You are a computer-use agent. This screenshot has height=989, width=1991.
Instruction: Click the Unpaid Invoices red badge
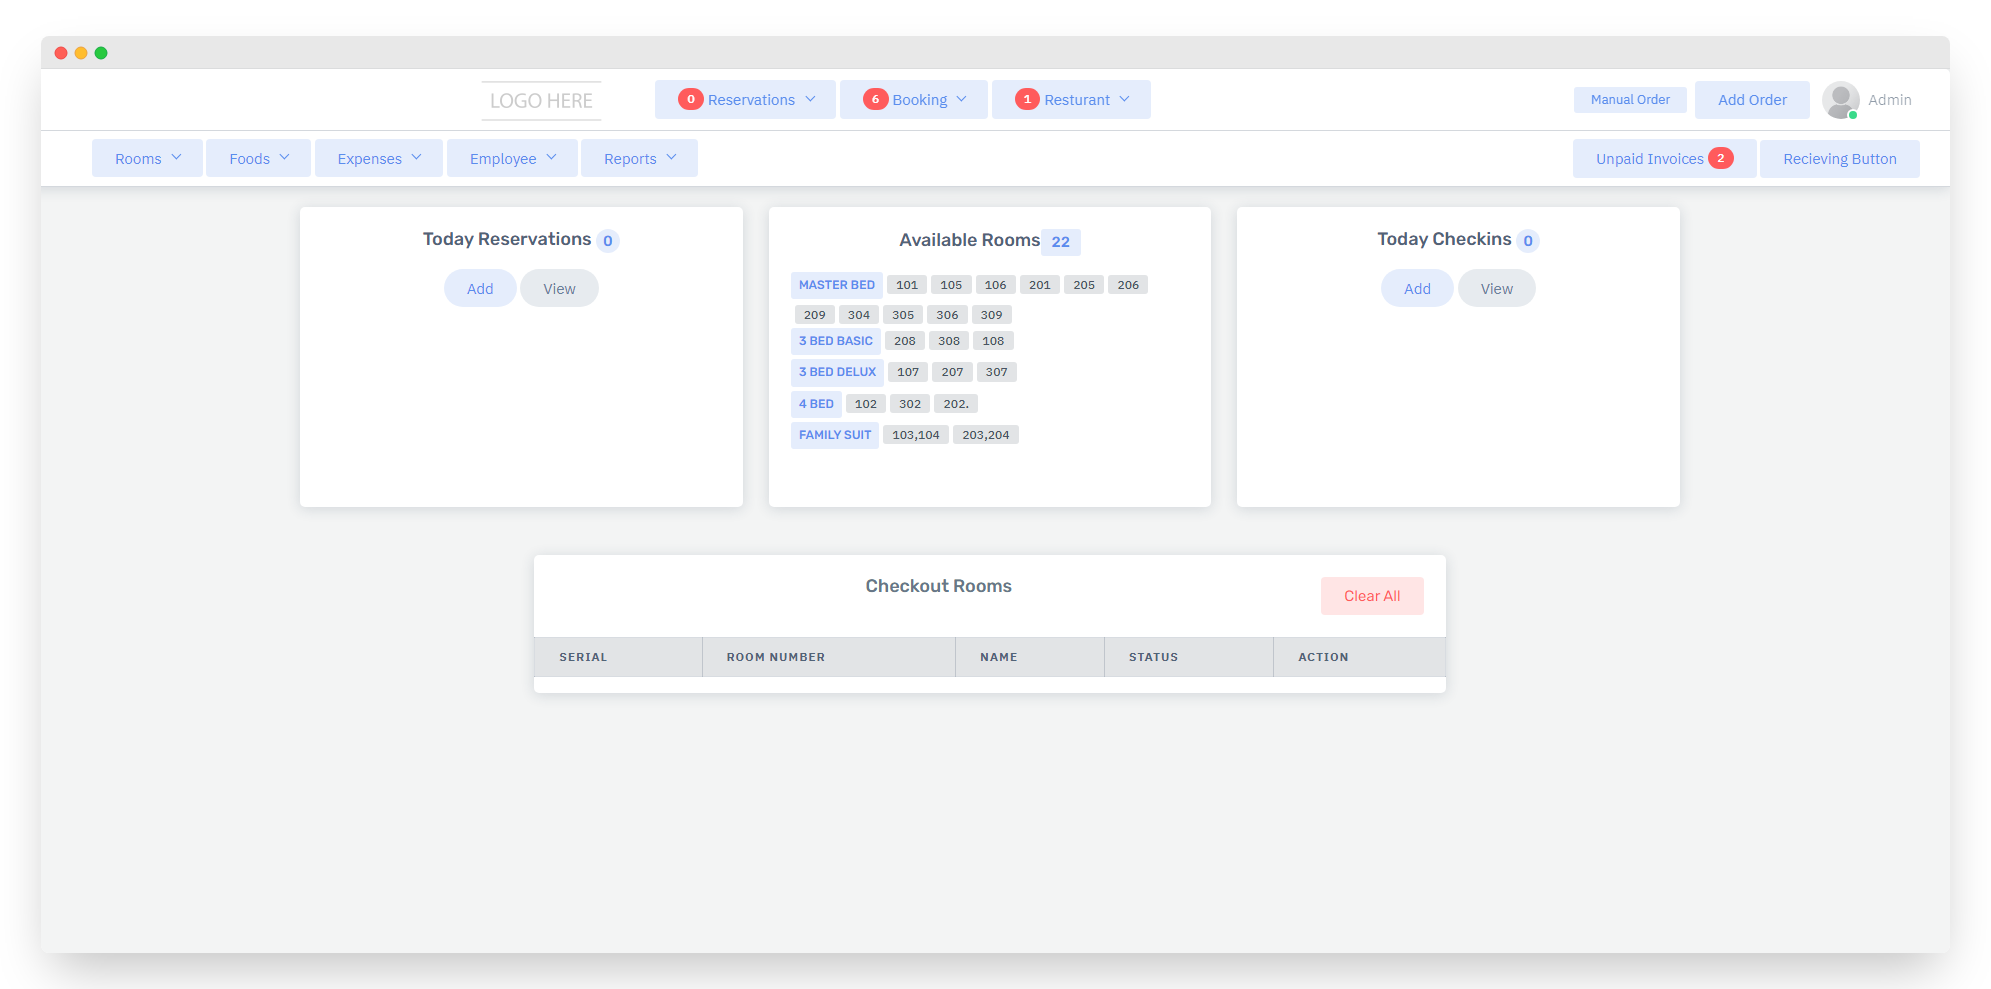click(x=1720, y=158)
